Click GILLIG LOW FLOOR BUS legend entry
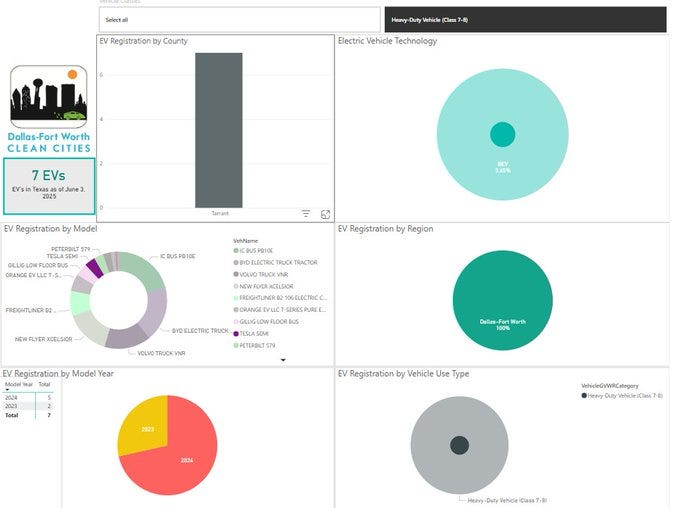 click(x=266, y=321)
